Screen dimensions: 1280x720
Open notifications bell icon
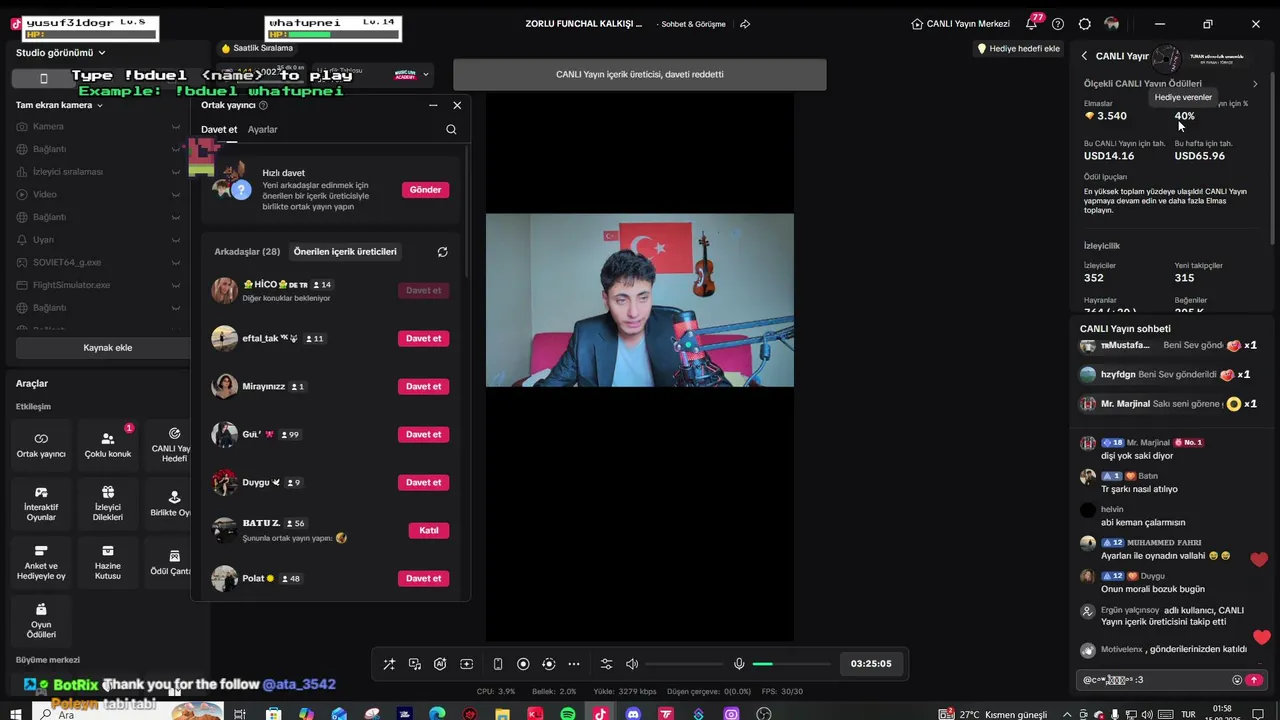tap(1031, 24)
